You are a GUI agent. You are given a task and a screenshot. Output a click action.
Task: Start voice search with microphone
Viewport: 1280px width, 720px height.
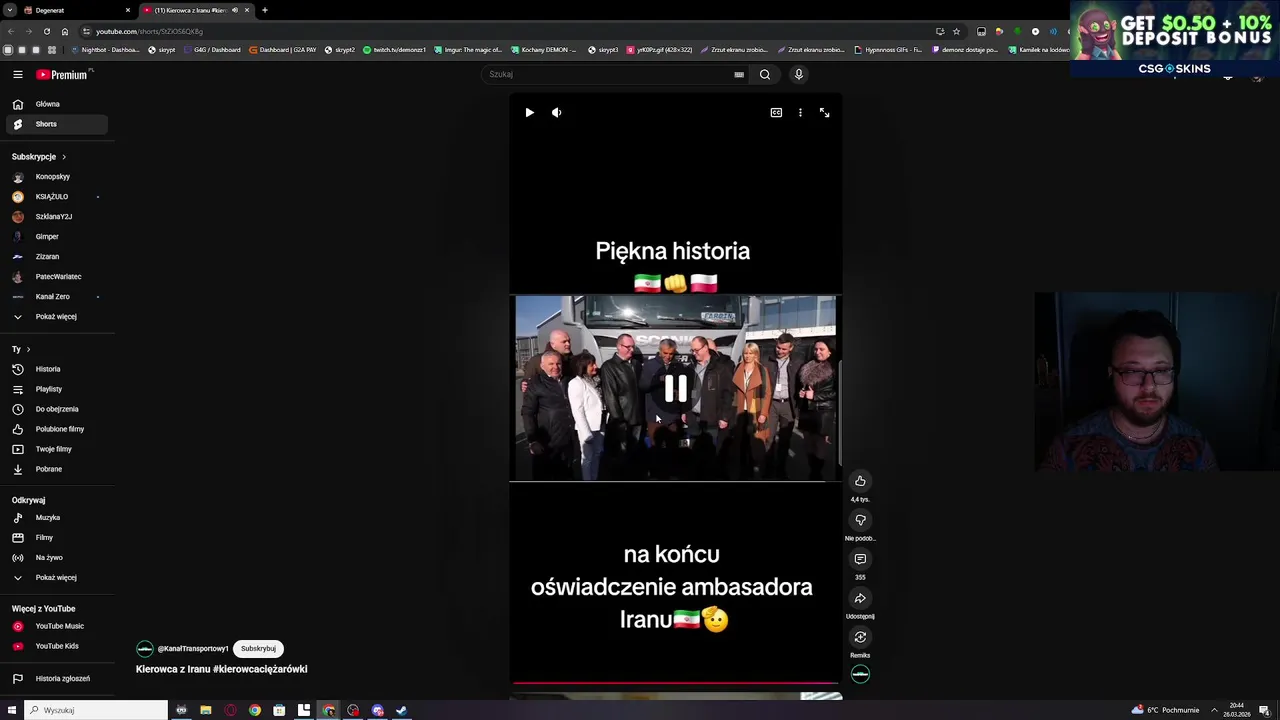coord(798,74)
